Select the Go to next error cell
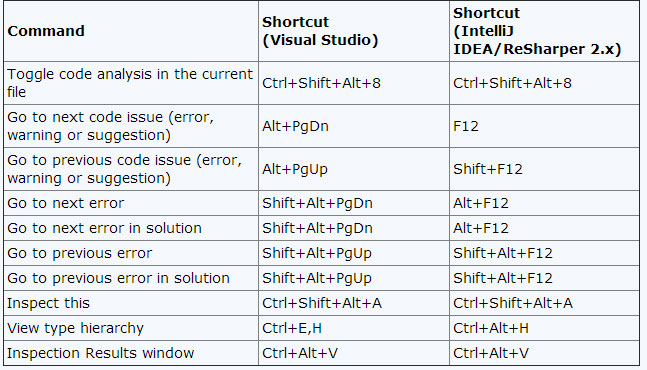Image resolution: width=647 pixels, height=370 pixels. (x=131, y=203)
